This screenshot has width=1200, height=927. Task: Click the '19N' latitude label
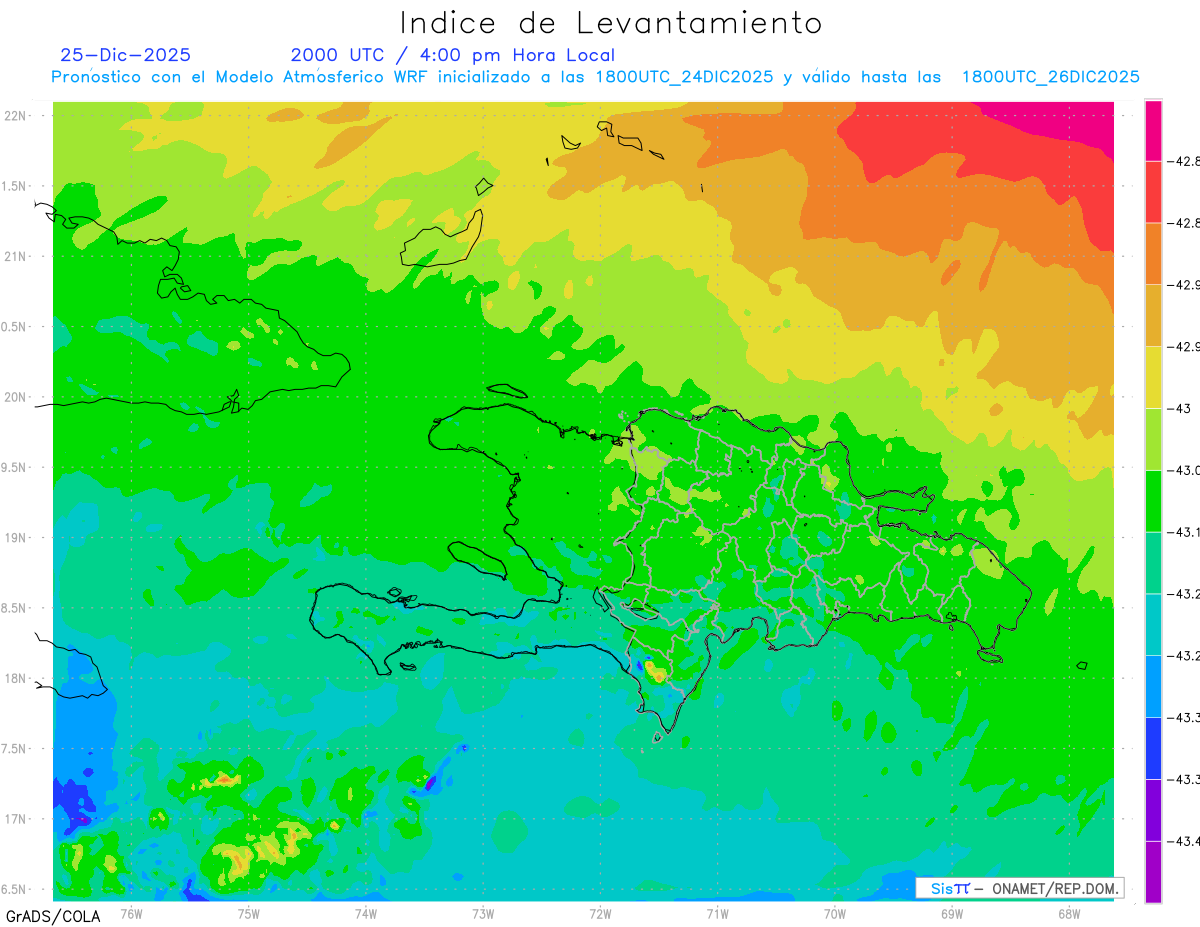click(16, 537)
